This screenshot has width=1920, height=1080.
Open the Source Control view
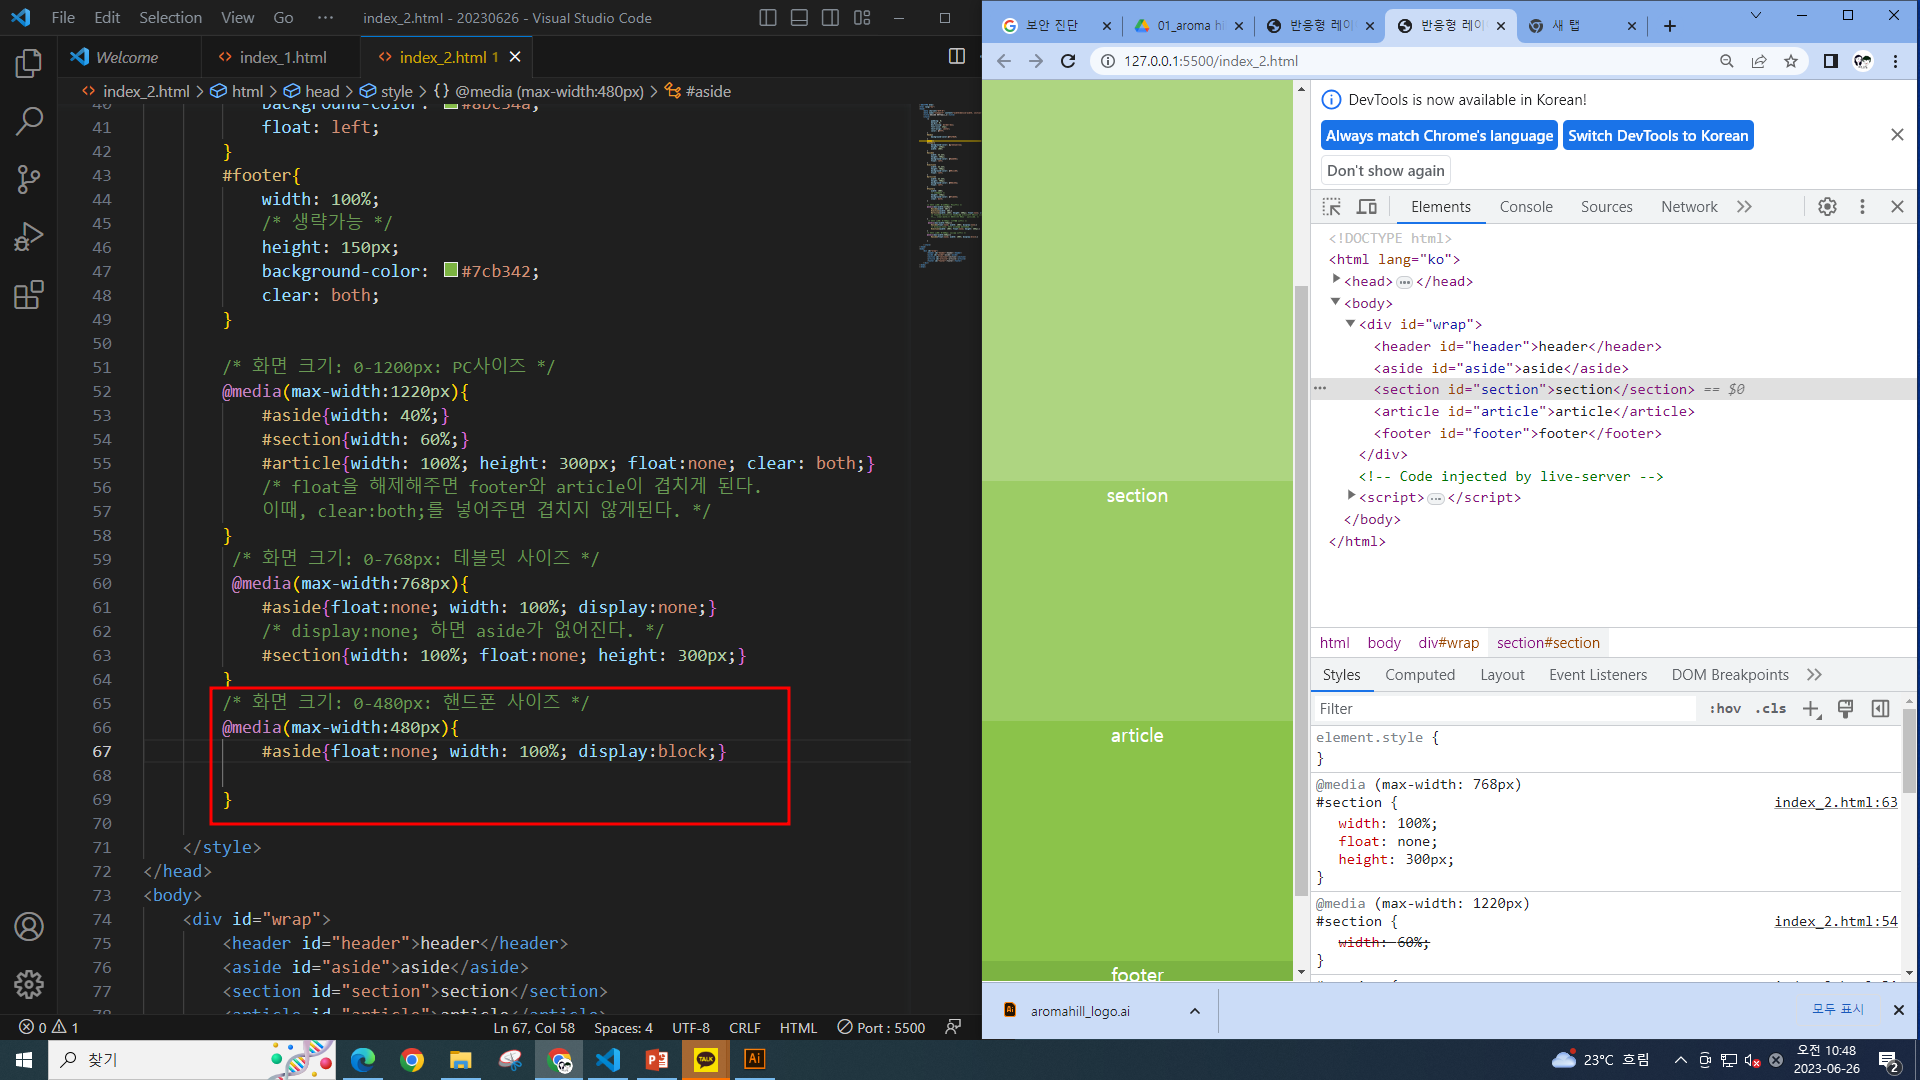pos(29,180)
